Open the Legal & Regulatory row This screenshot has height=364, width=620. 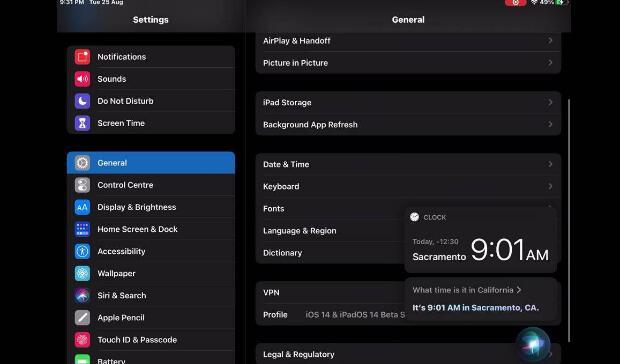(408, 354)
